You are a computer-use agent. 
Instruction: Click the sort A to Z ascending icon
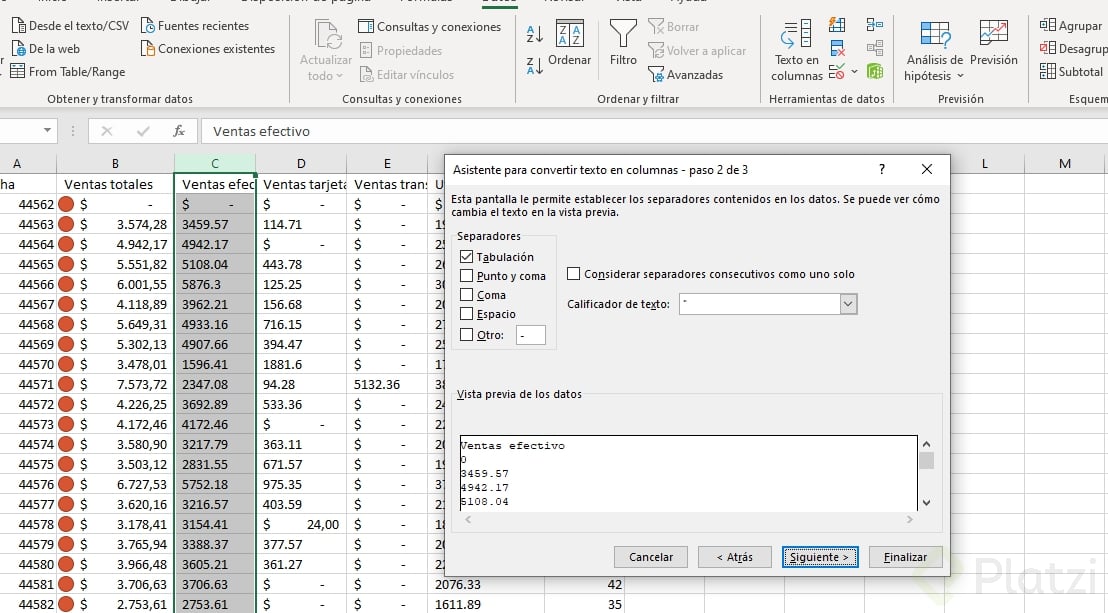coord(534,34)
